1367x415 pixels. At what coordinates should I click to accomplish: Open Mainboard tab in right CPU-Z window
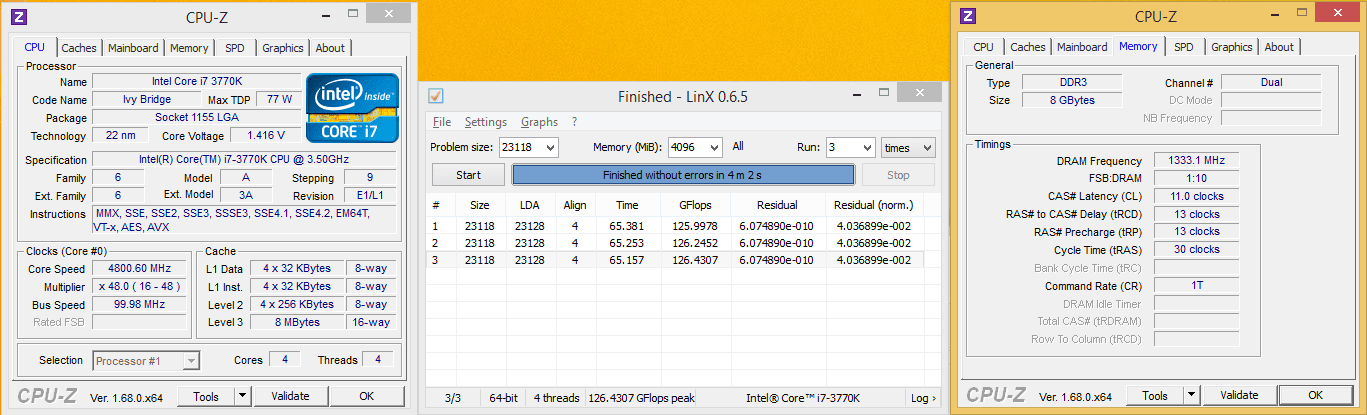pos(1082,47)
